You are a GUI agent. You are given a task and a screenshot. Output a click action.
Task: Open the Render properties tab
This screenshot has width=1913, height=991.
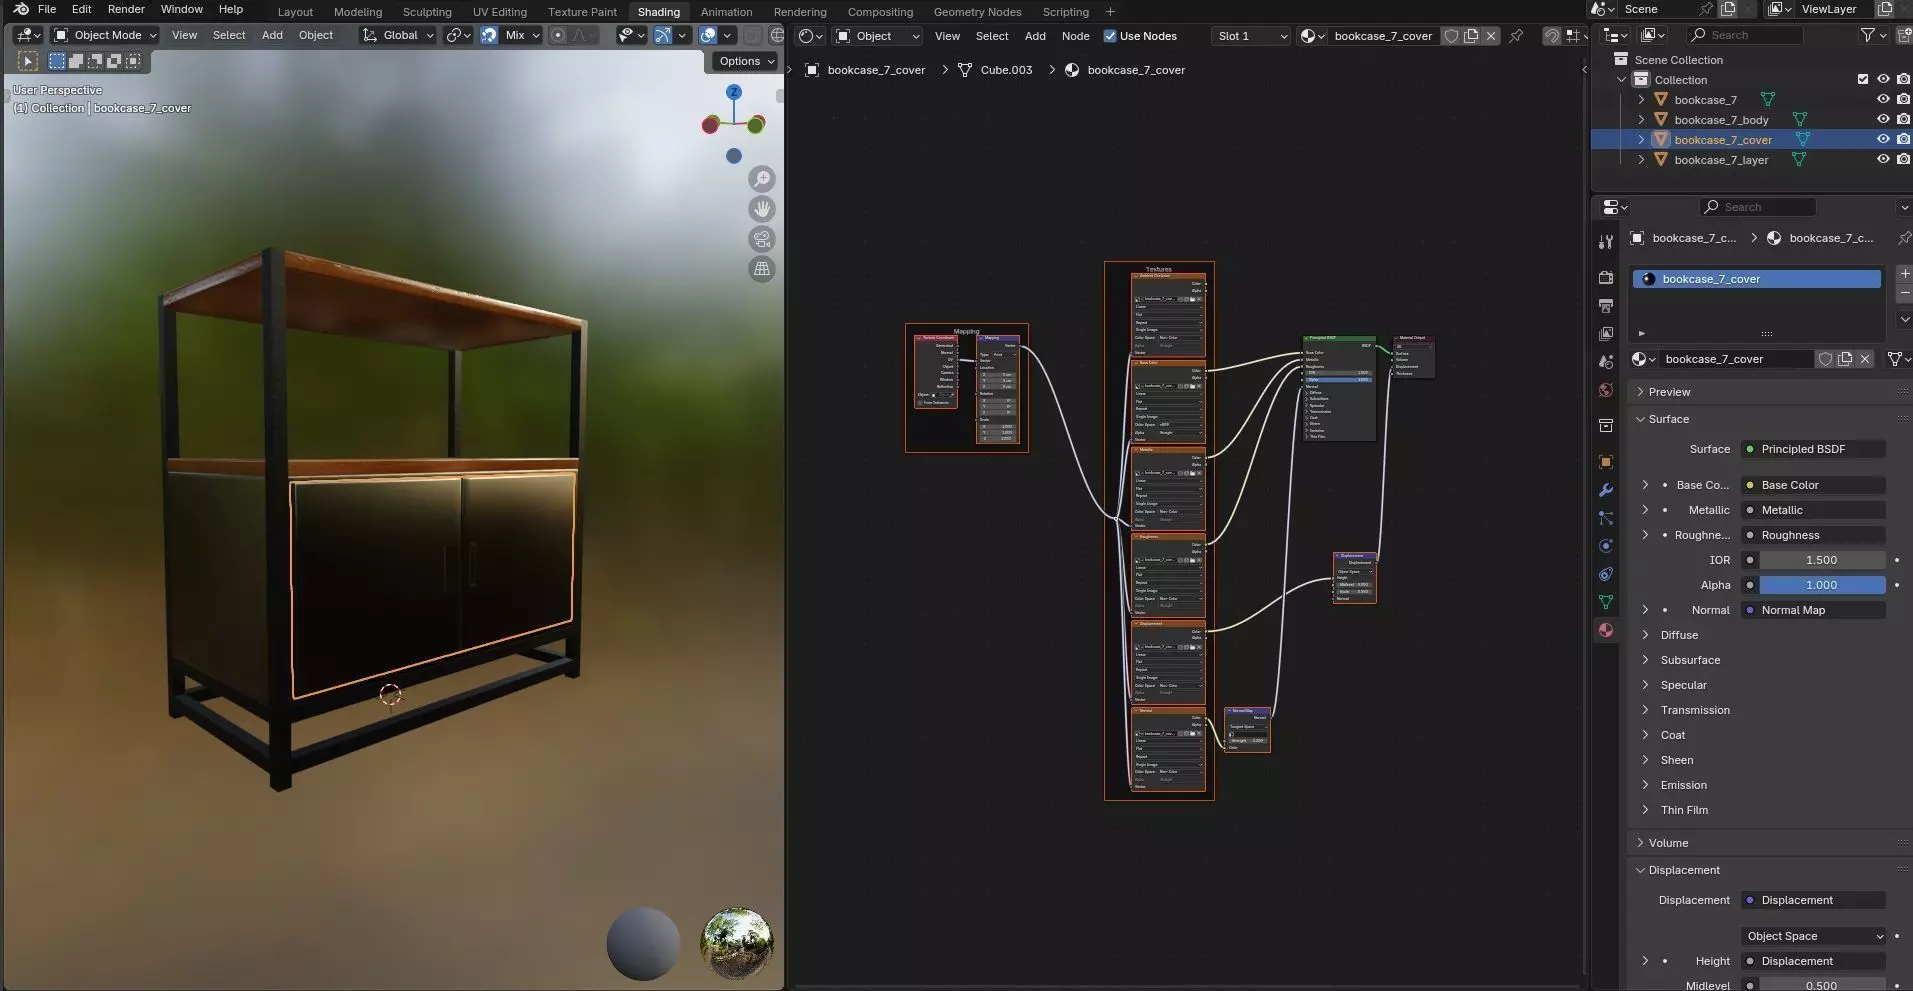coord(1606,277)
